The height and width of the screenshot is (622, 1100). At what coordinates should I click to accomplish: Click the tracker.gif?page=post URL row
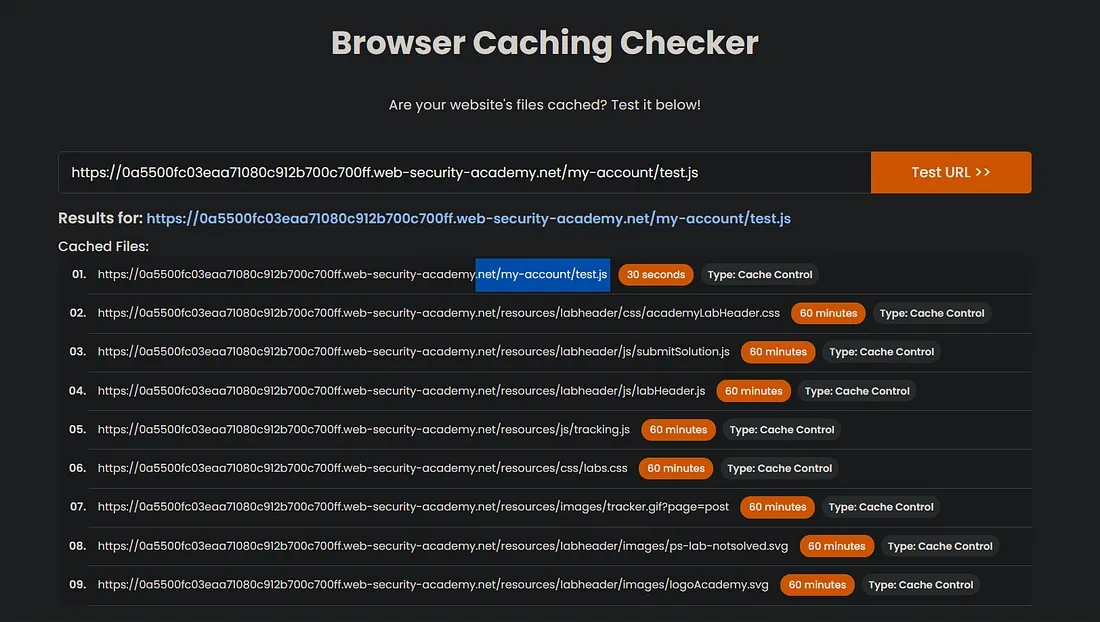click(413, 506)
